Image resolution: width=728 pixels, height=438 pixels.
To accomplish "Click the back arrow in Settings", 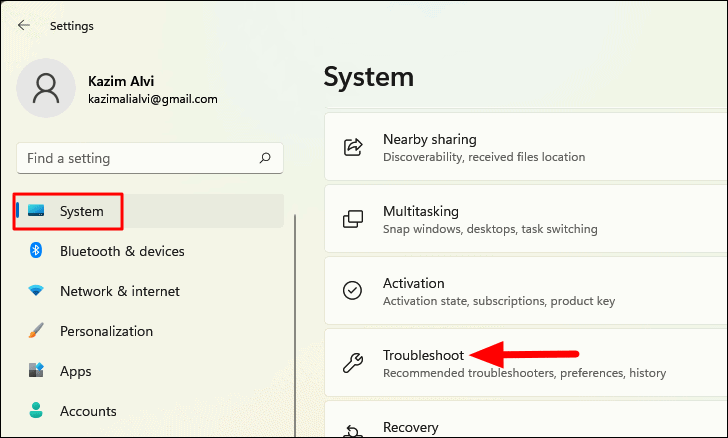I will point(24,25).
